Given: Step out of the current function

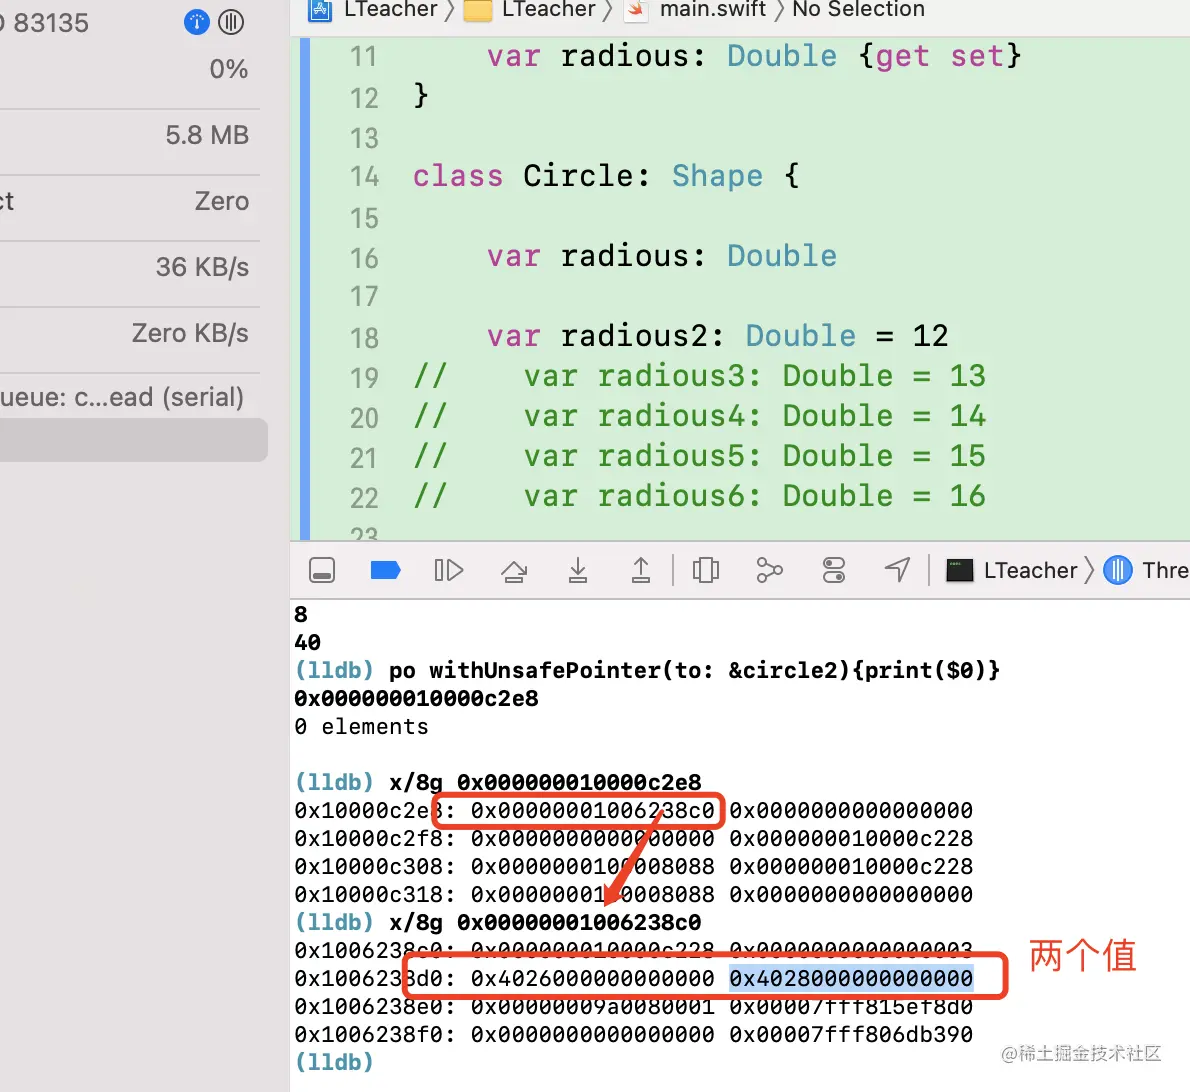Looking at the screenshot, I should tap(641, 570).
